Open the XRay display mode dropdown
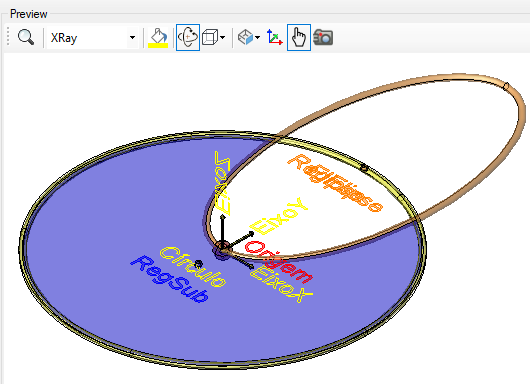Screen dimensions: 530x384 [x=132, y=38]
